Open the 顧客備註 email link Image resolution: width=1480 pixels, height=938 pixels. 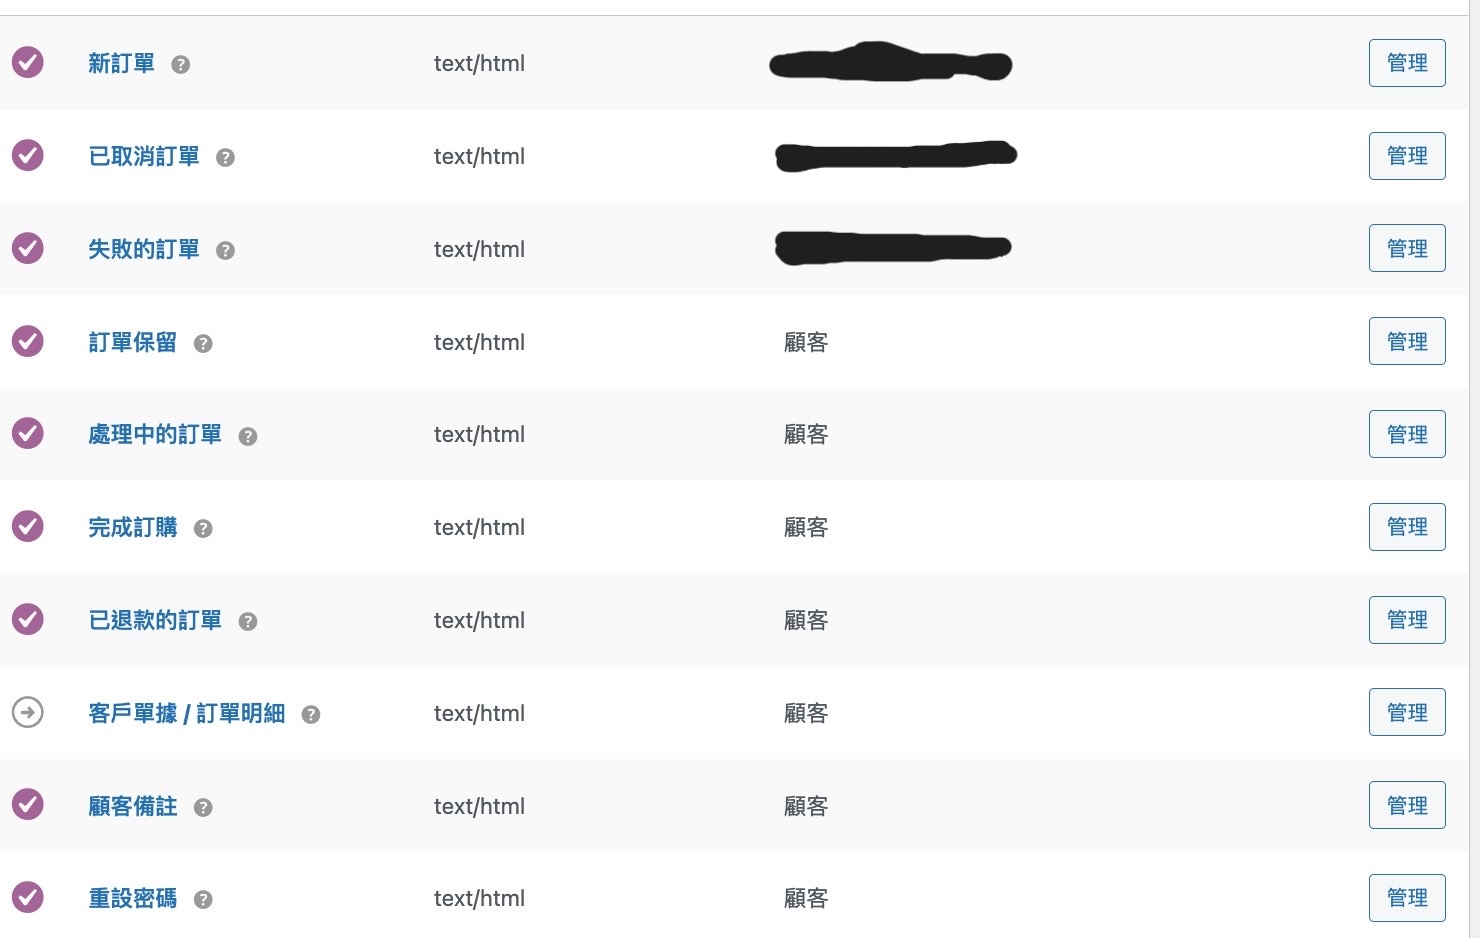point(133,806)
